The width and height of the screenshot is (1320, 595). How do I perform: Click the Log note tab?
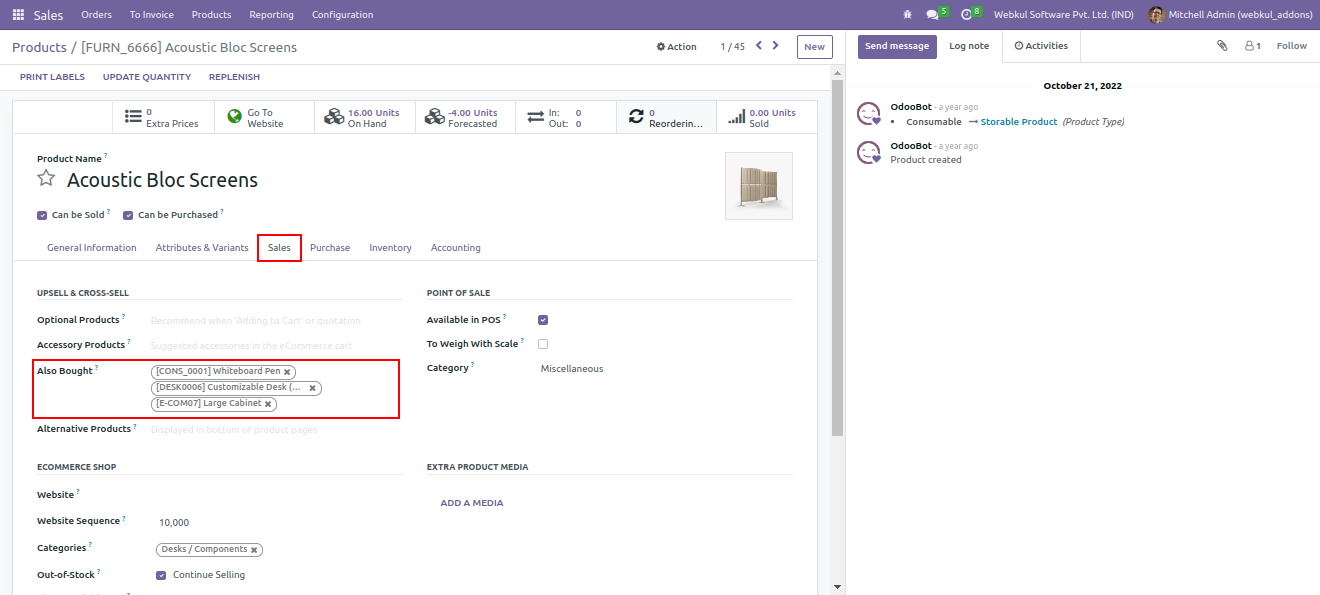pyautogui.click(x=969, y=46)
